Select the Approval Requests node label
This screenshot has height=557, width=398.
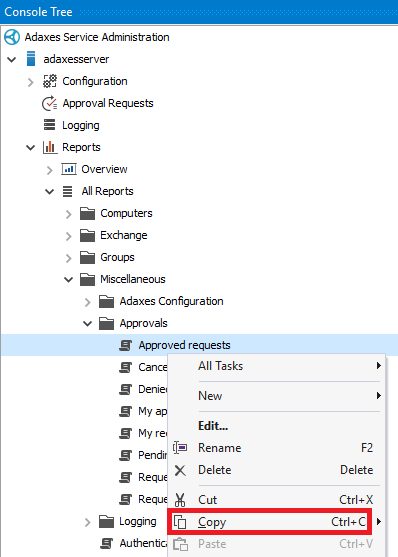pos(108,103)
